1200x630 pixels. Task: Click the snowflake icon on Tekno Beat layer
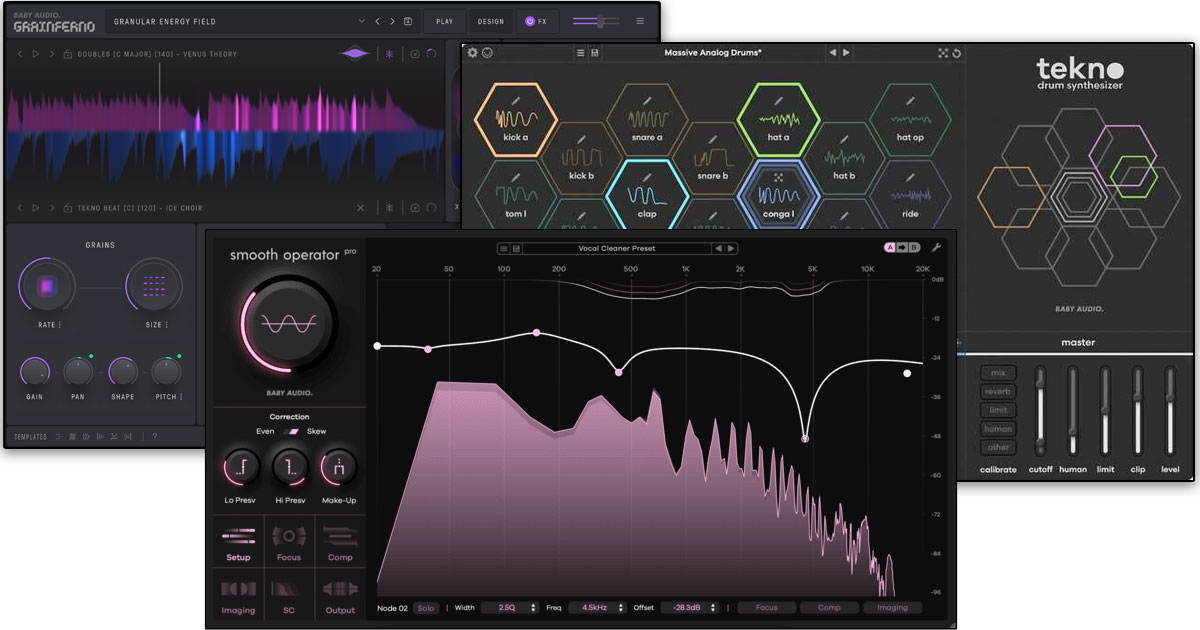(390, 208)
